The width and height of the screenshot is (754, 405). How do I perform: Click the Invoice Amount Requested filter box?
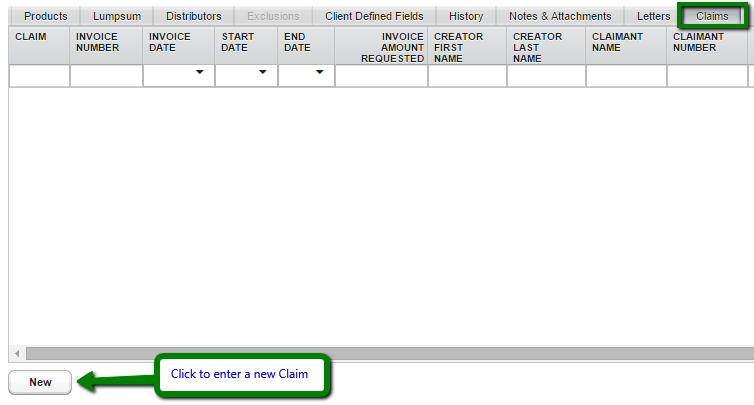pos(381,76)
